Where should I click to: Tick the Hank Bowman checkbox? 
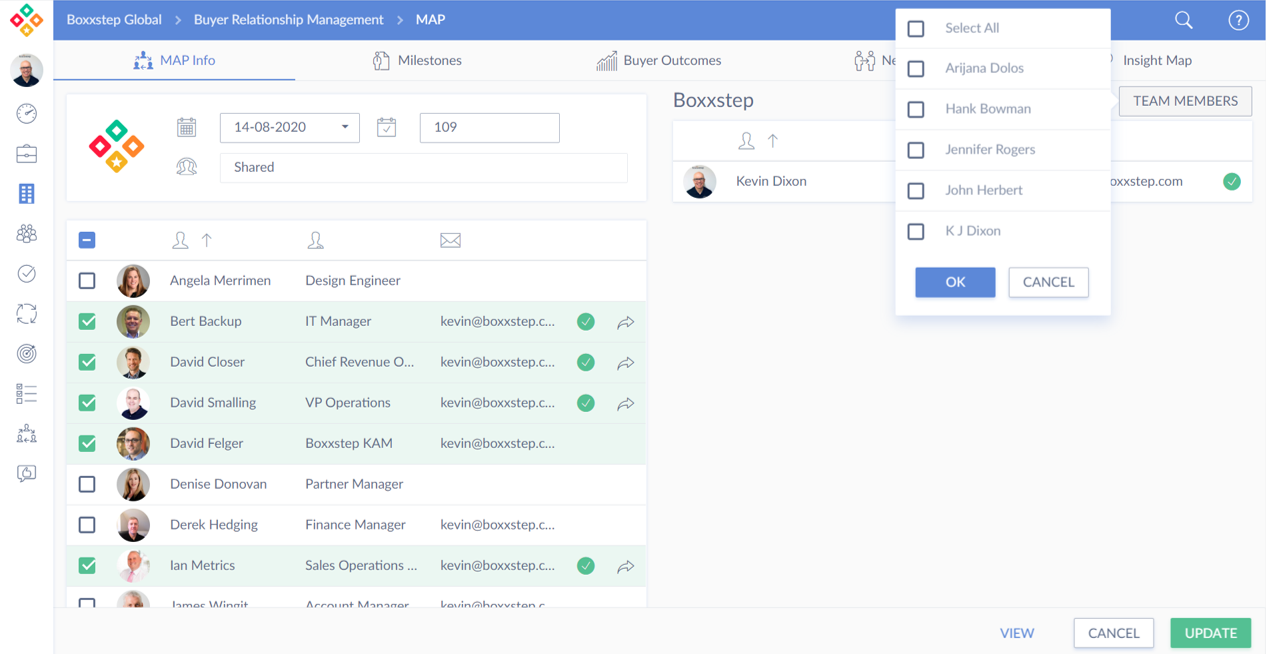[916, 109]
